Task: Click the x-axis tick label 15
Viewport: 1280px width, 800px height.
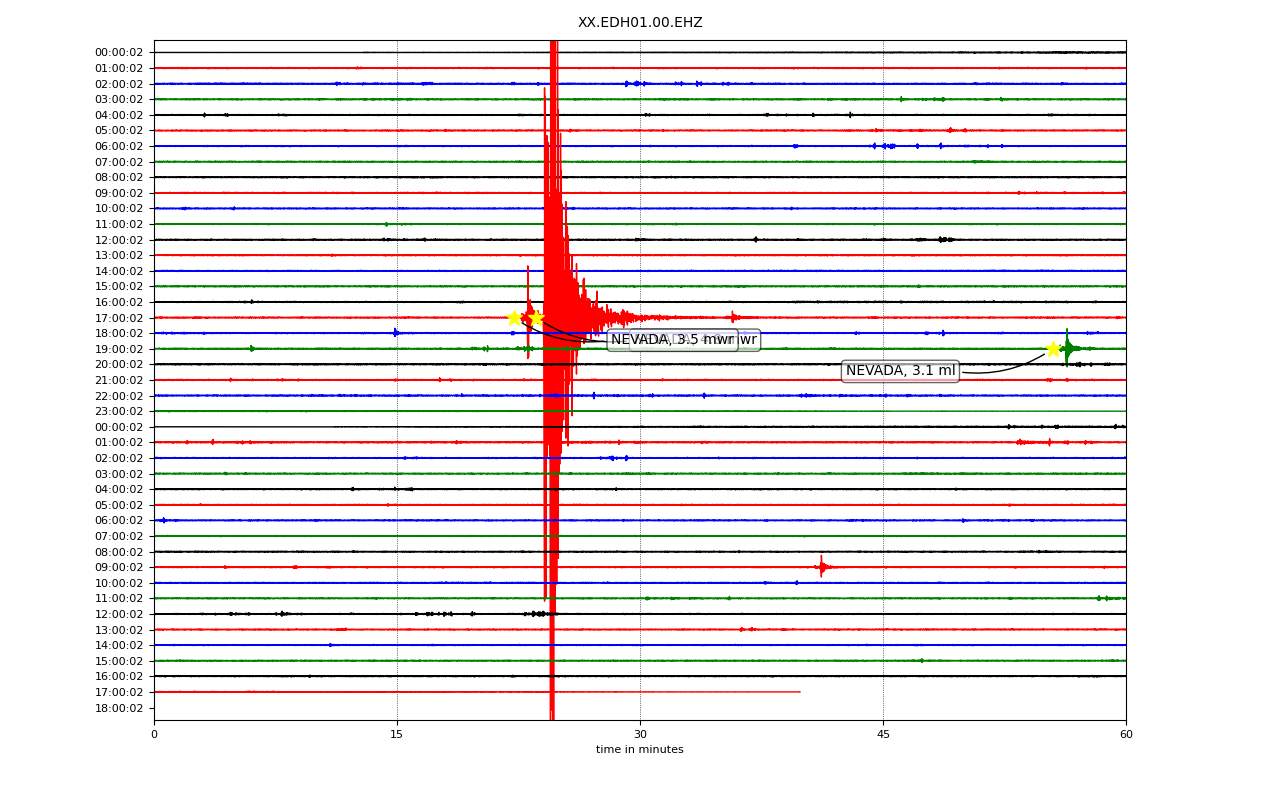Action: tap(397, 735)
